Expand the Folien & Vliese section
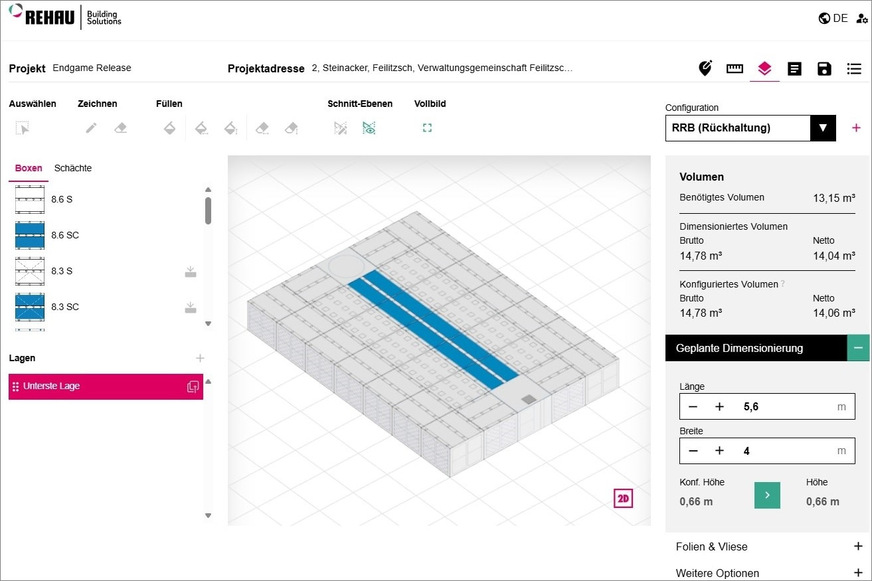The width and height of the screenshot is (872, 581). coord(857,546)
